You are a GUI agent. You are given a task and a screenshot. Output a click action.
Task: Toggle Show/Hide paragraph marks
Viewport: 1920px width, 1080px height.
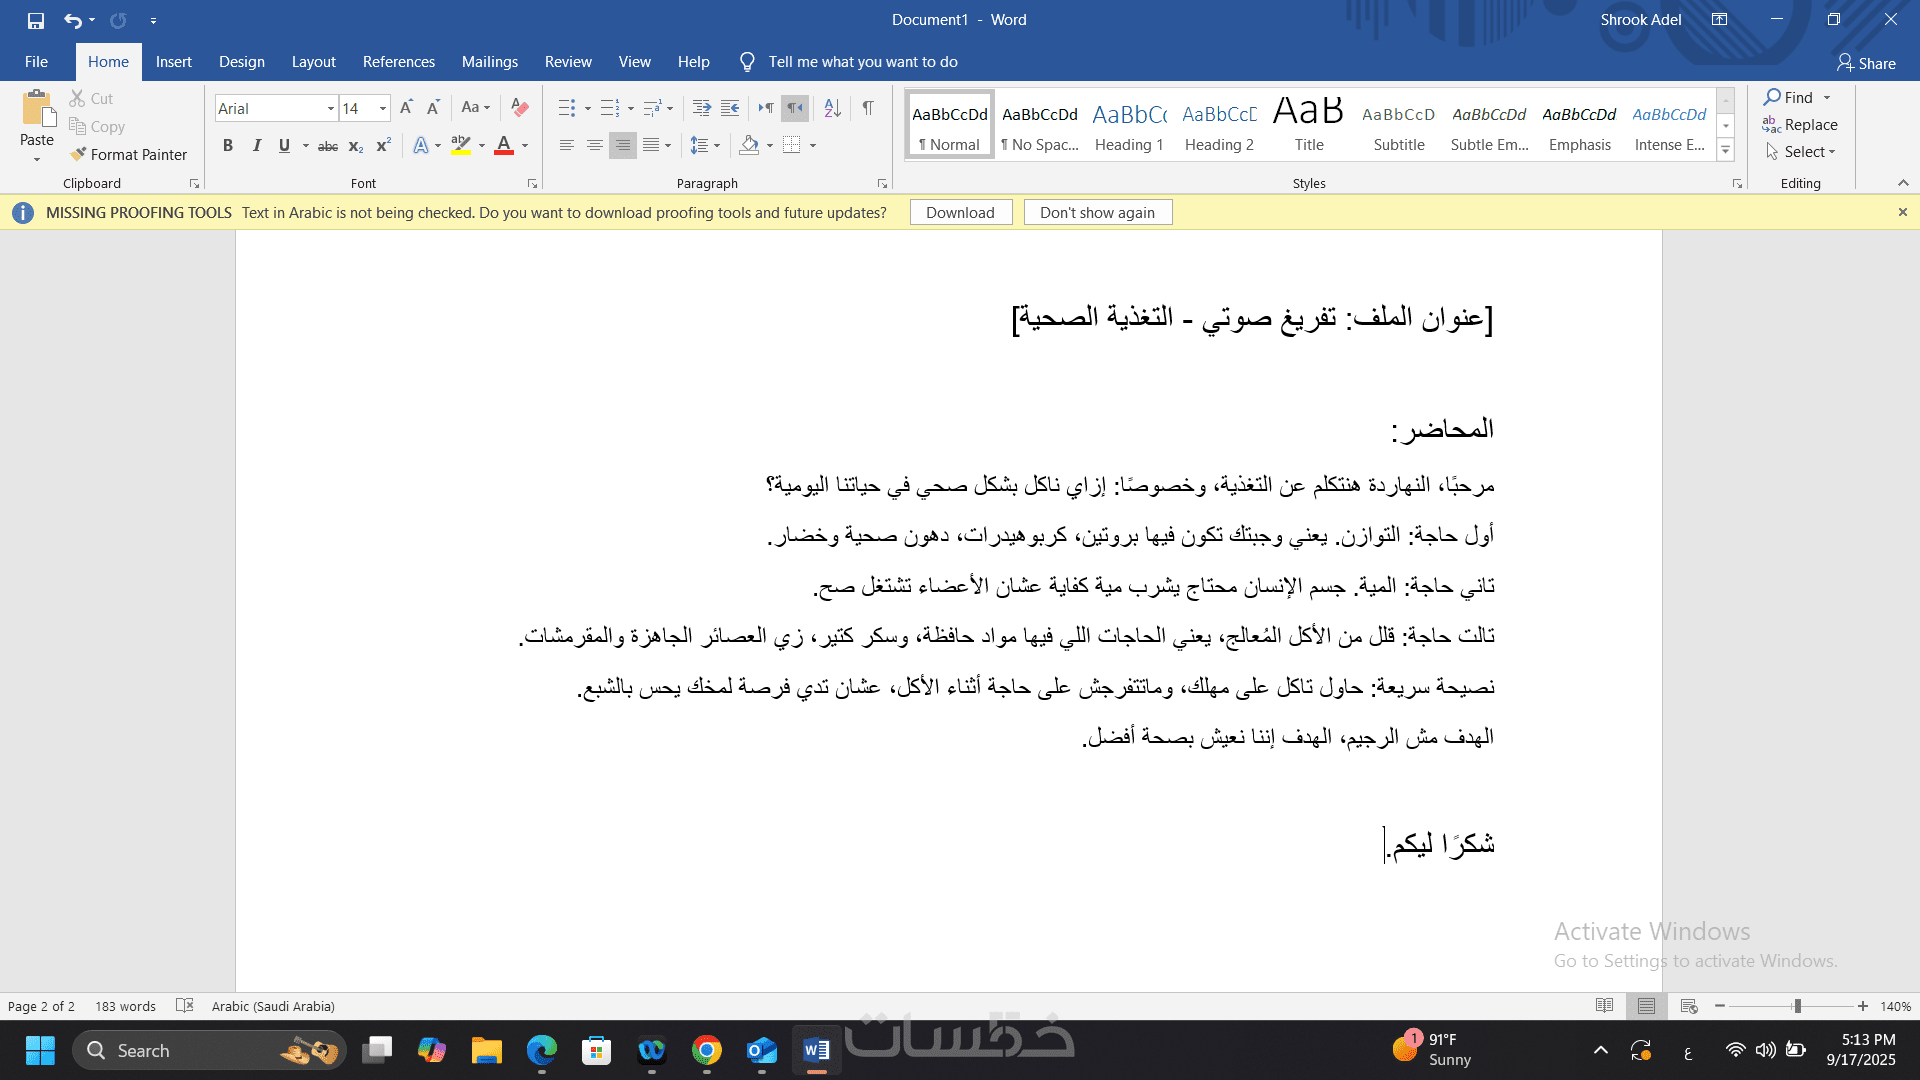pos(868,108)
